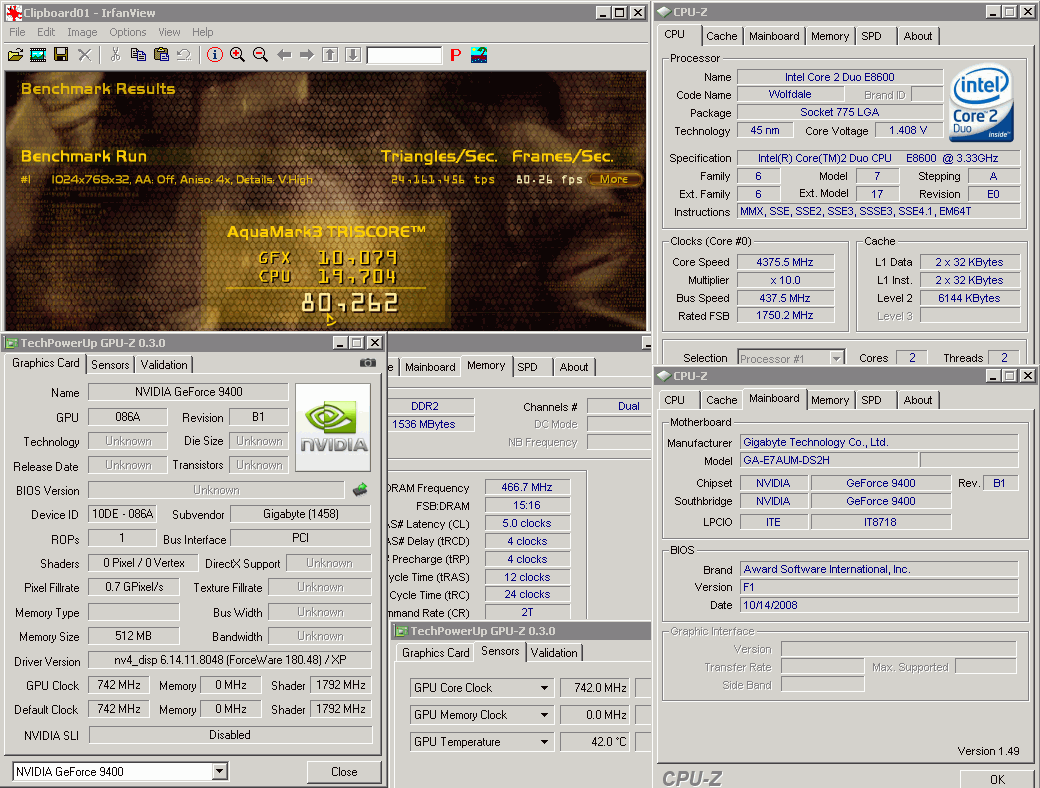The image size is (1040, 788).
Task: Click the Core Voltage 1.408 V value
Action: click(x=908, y=130)
